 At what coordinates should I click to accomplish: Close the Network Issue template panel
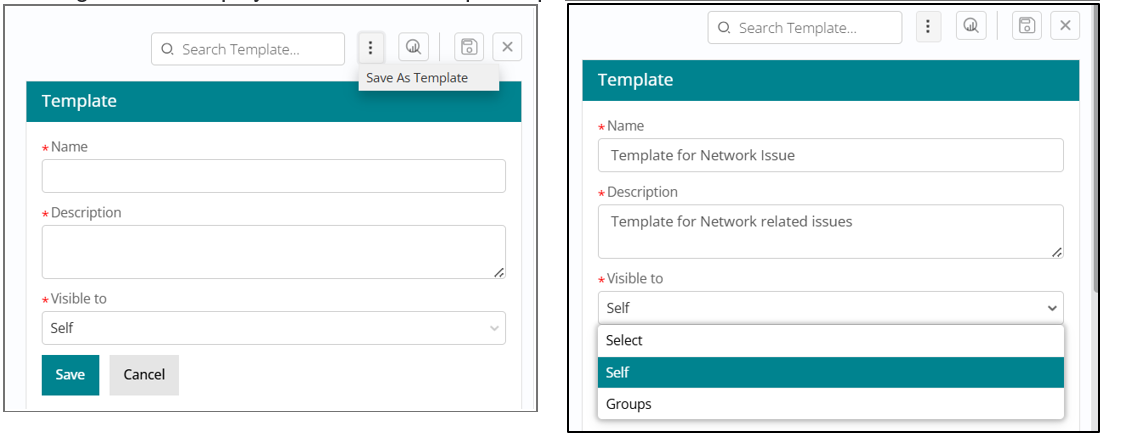[x=1065, y=27]
